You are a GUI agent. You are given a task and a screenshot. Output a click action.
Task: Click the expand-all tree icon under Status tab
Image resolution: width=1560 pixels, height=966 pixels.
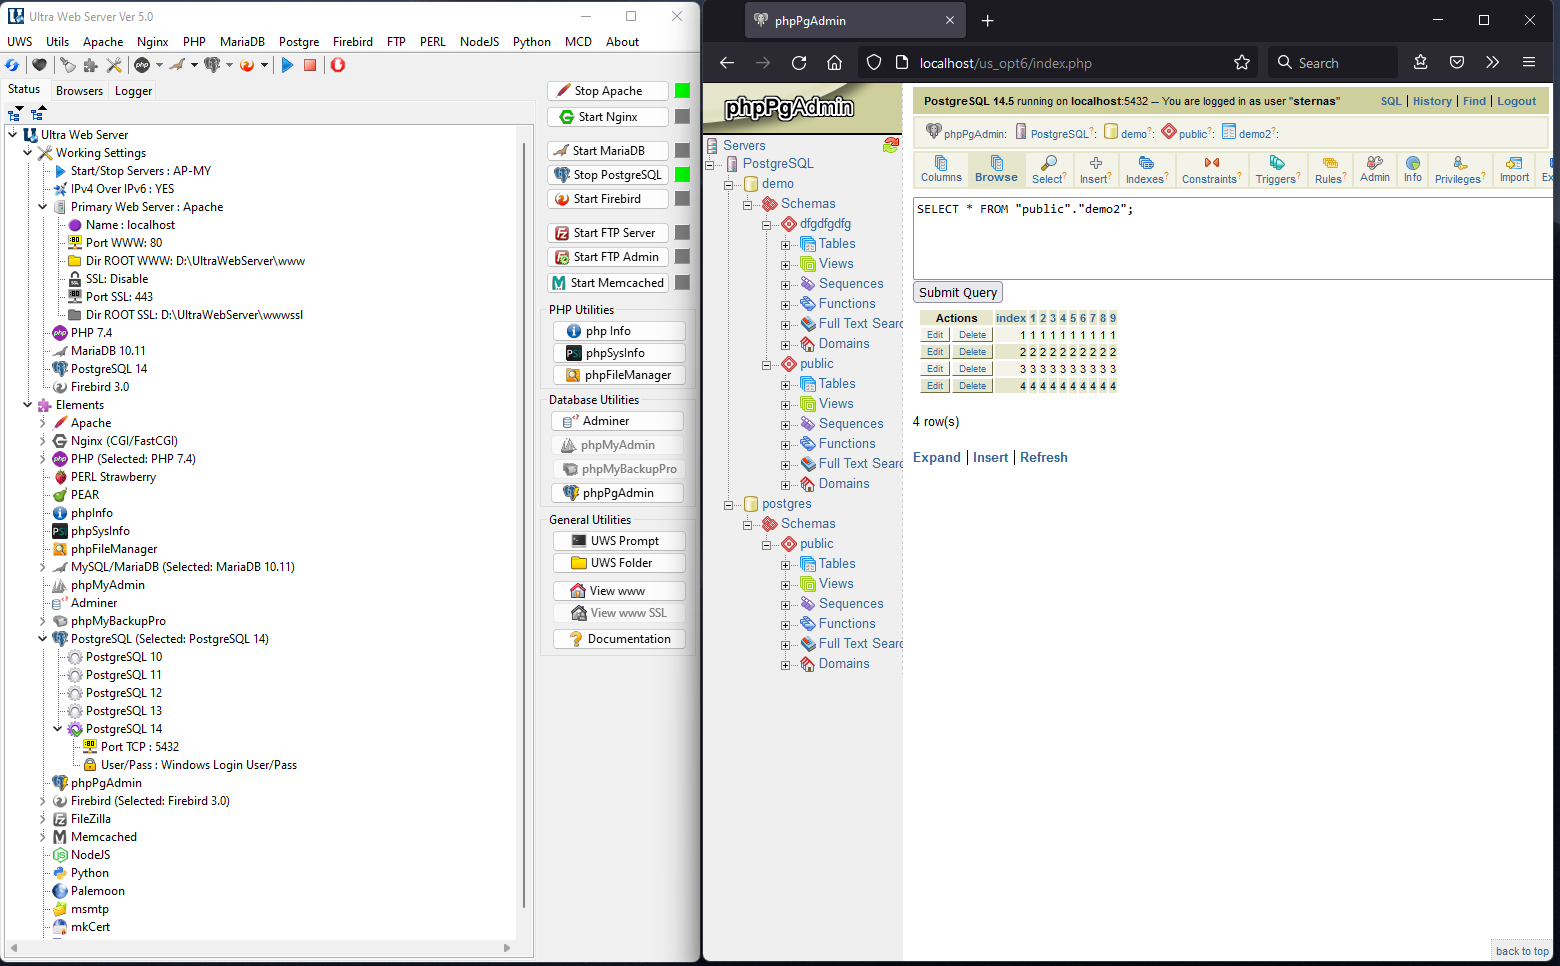coord(15,112)
